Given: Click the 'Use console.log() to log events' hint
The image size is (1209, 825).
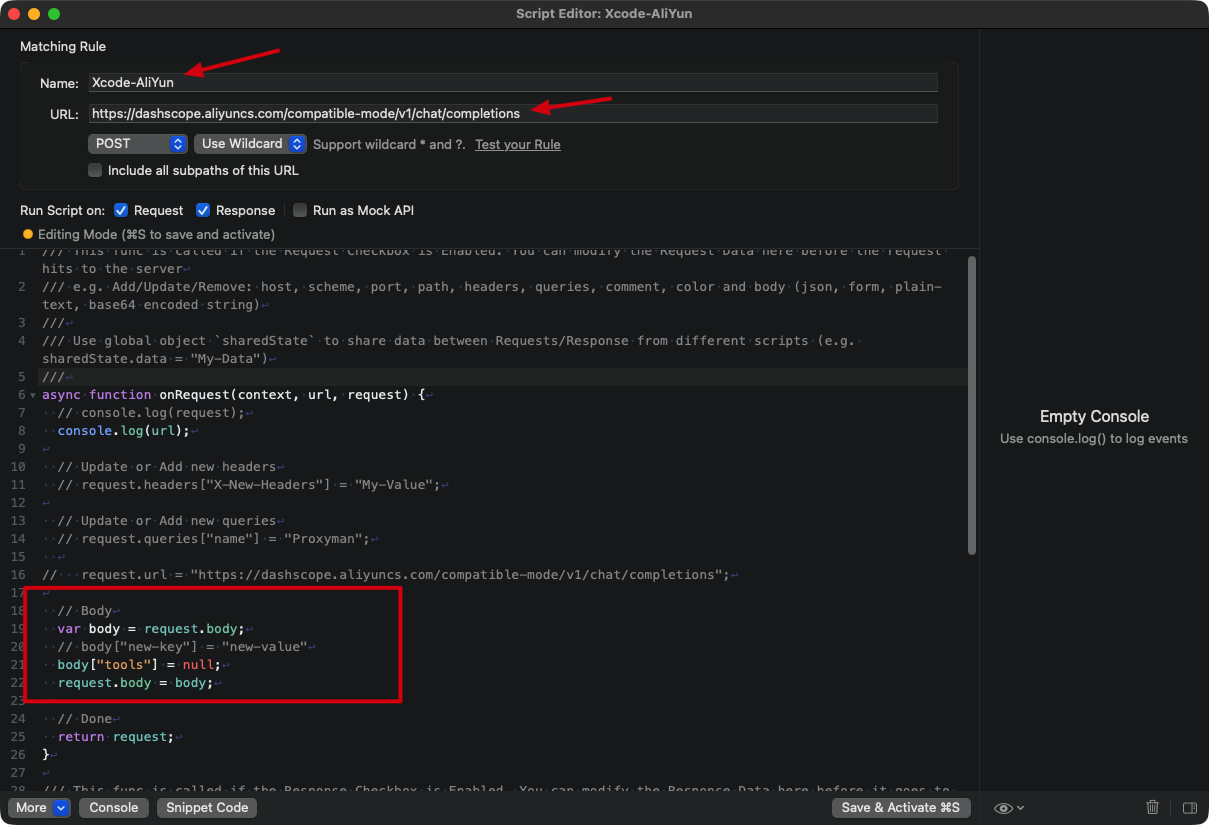Looking at the screenshot, I should (x=1094, y=439).
